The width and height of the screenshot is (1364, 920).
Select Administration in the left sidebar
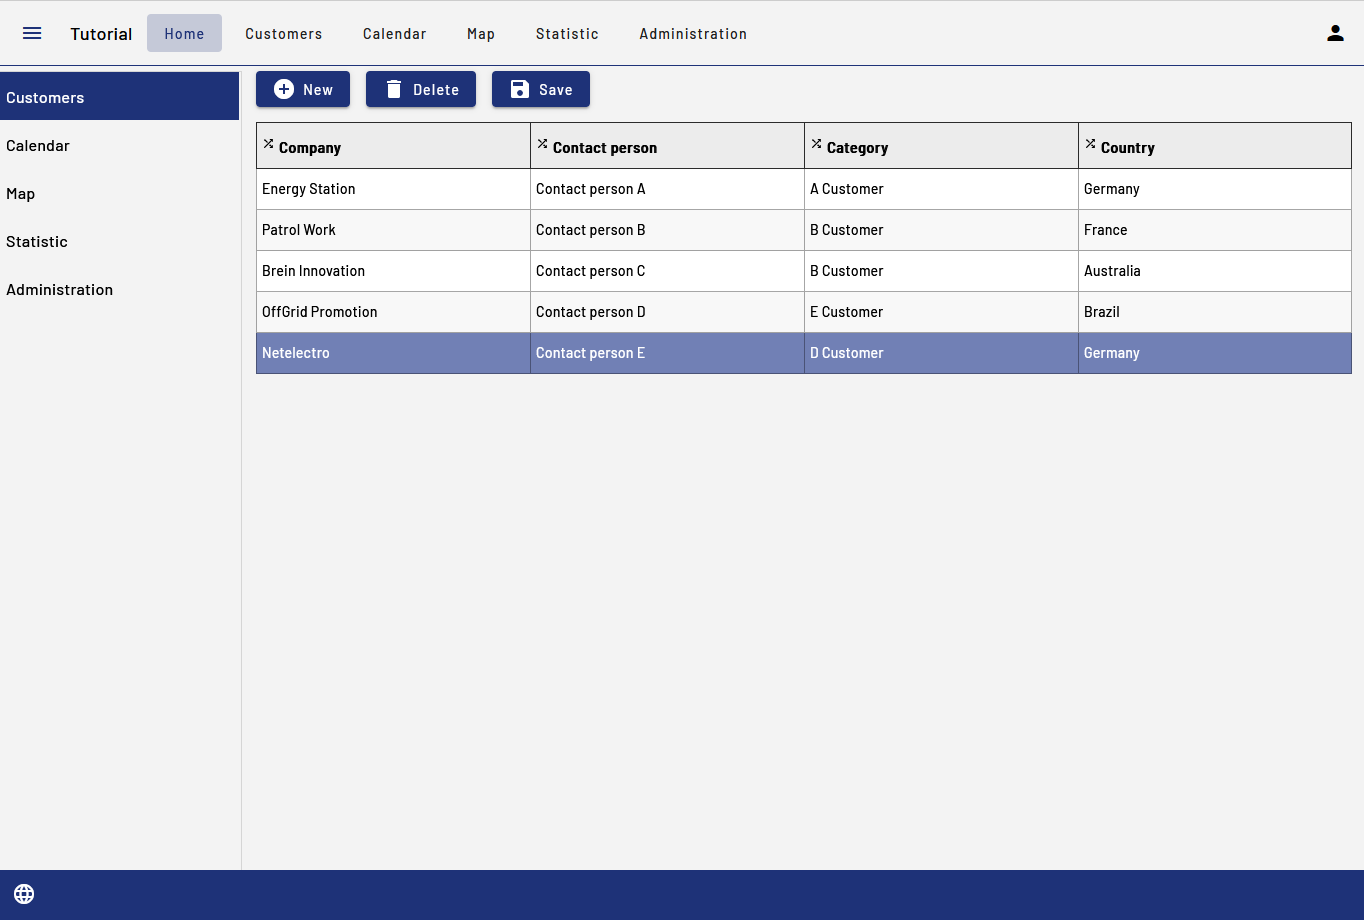coord(60,290)
